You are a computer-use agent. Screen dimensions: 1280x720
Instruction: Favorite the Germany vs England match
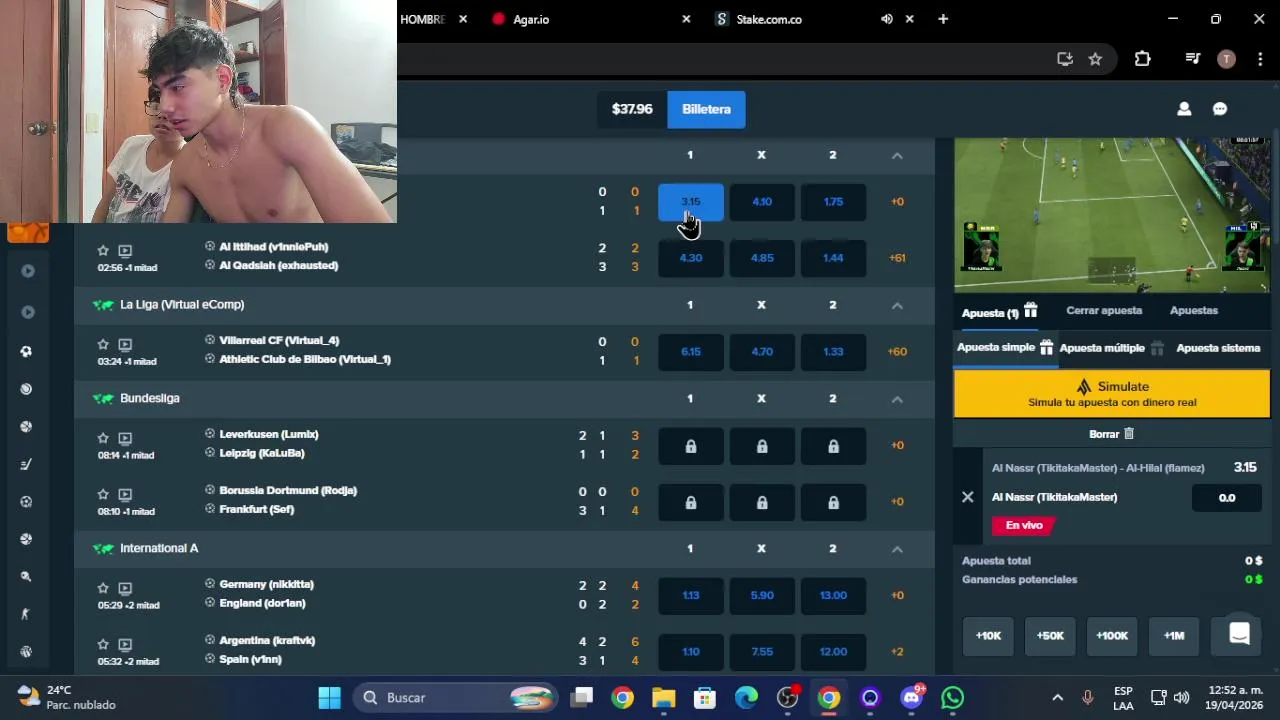click(103, 588)
